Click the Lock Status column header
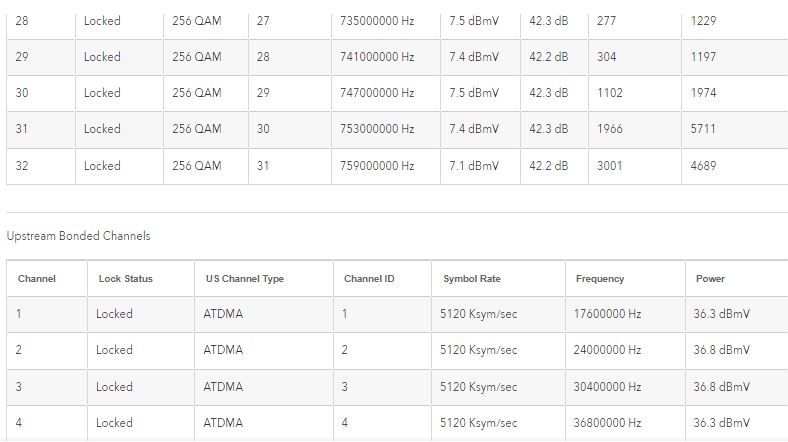The image size is (788, 442). click(x=125, y=279)
